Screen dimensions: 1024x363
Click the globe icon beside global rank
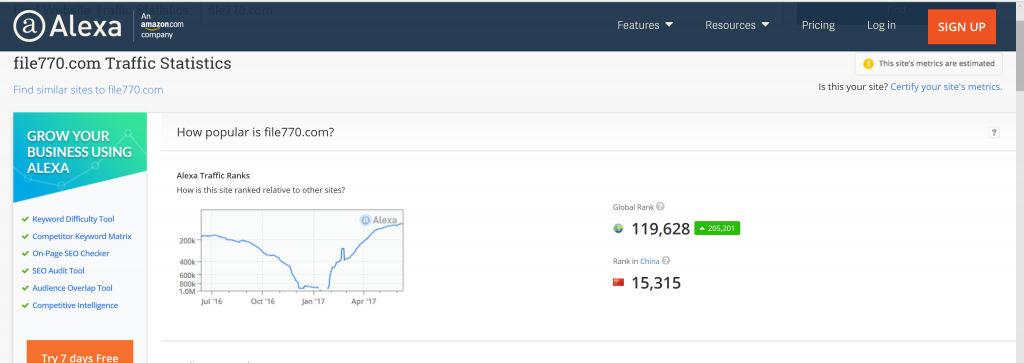click(x=618, y=229)
